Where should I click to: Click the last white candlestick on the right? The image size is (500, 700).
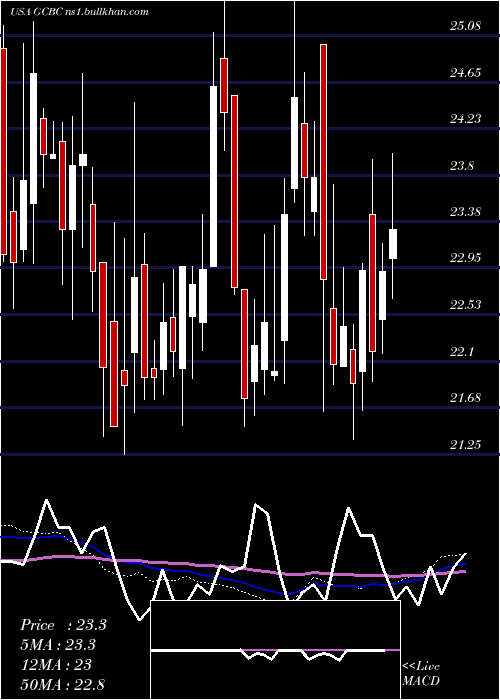[393, 244]
